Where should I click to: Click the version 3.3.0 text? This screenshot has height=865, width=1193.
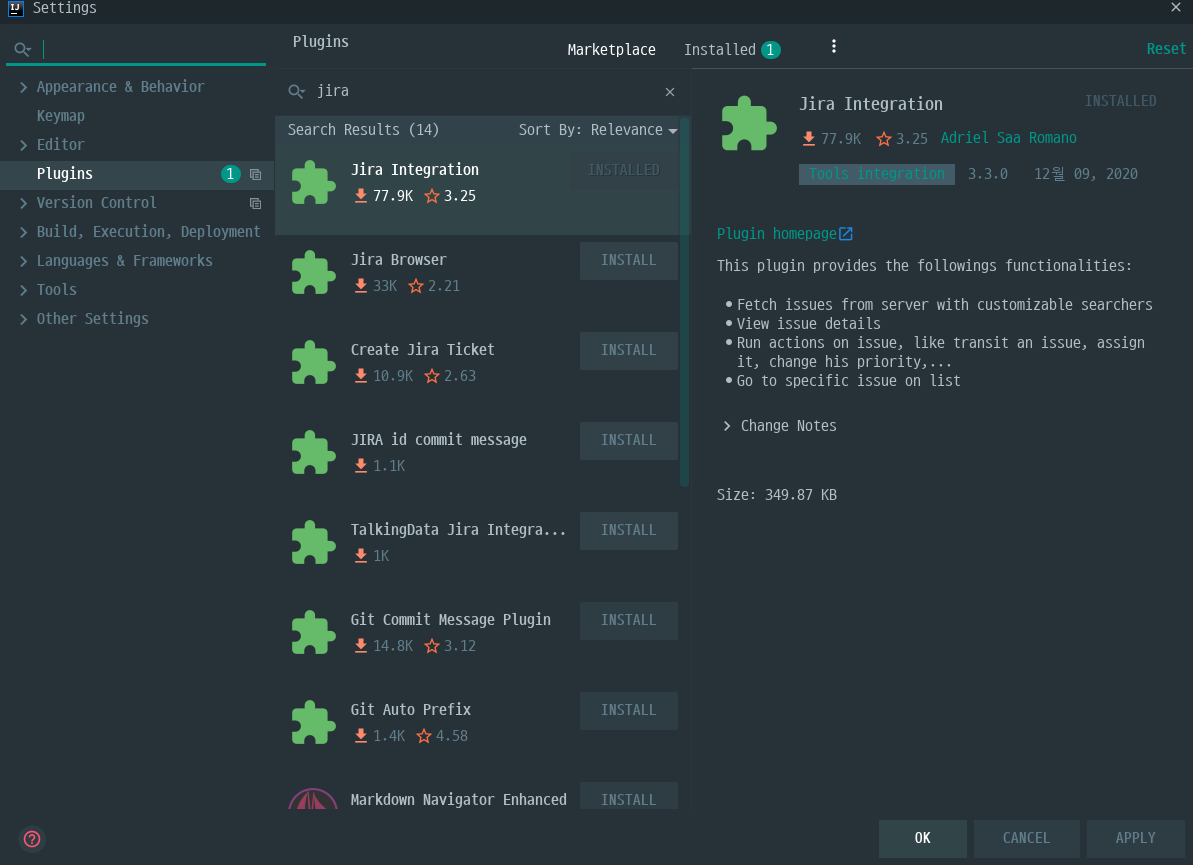point(988,174)
